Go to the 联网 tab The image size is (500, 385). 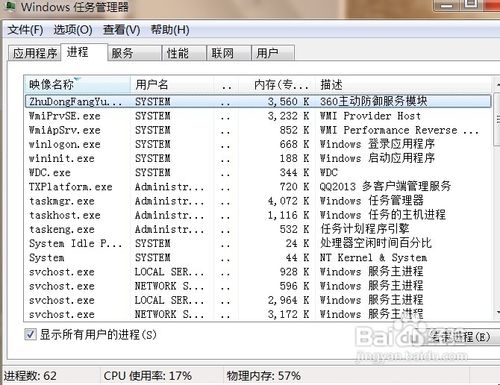tap(229, 53)
